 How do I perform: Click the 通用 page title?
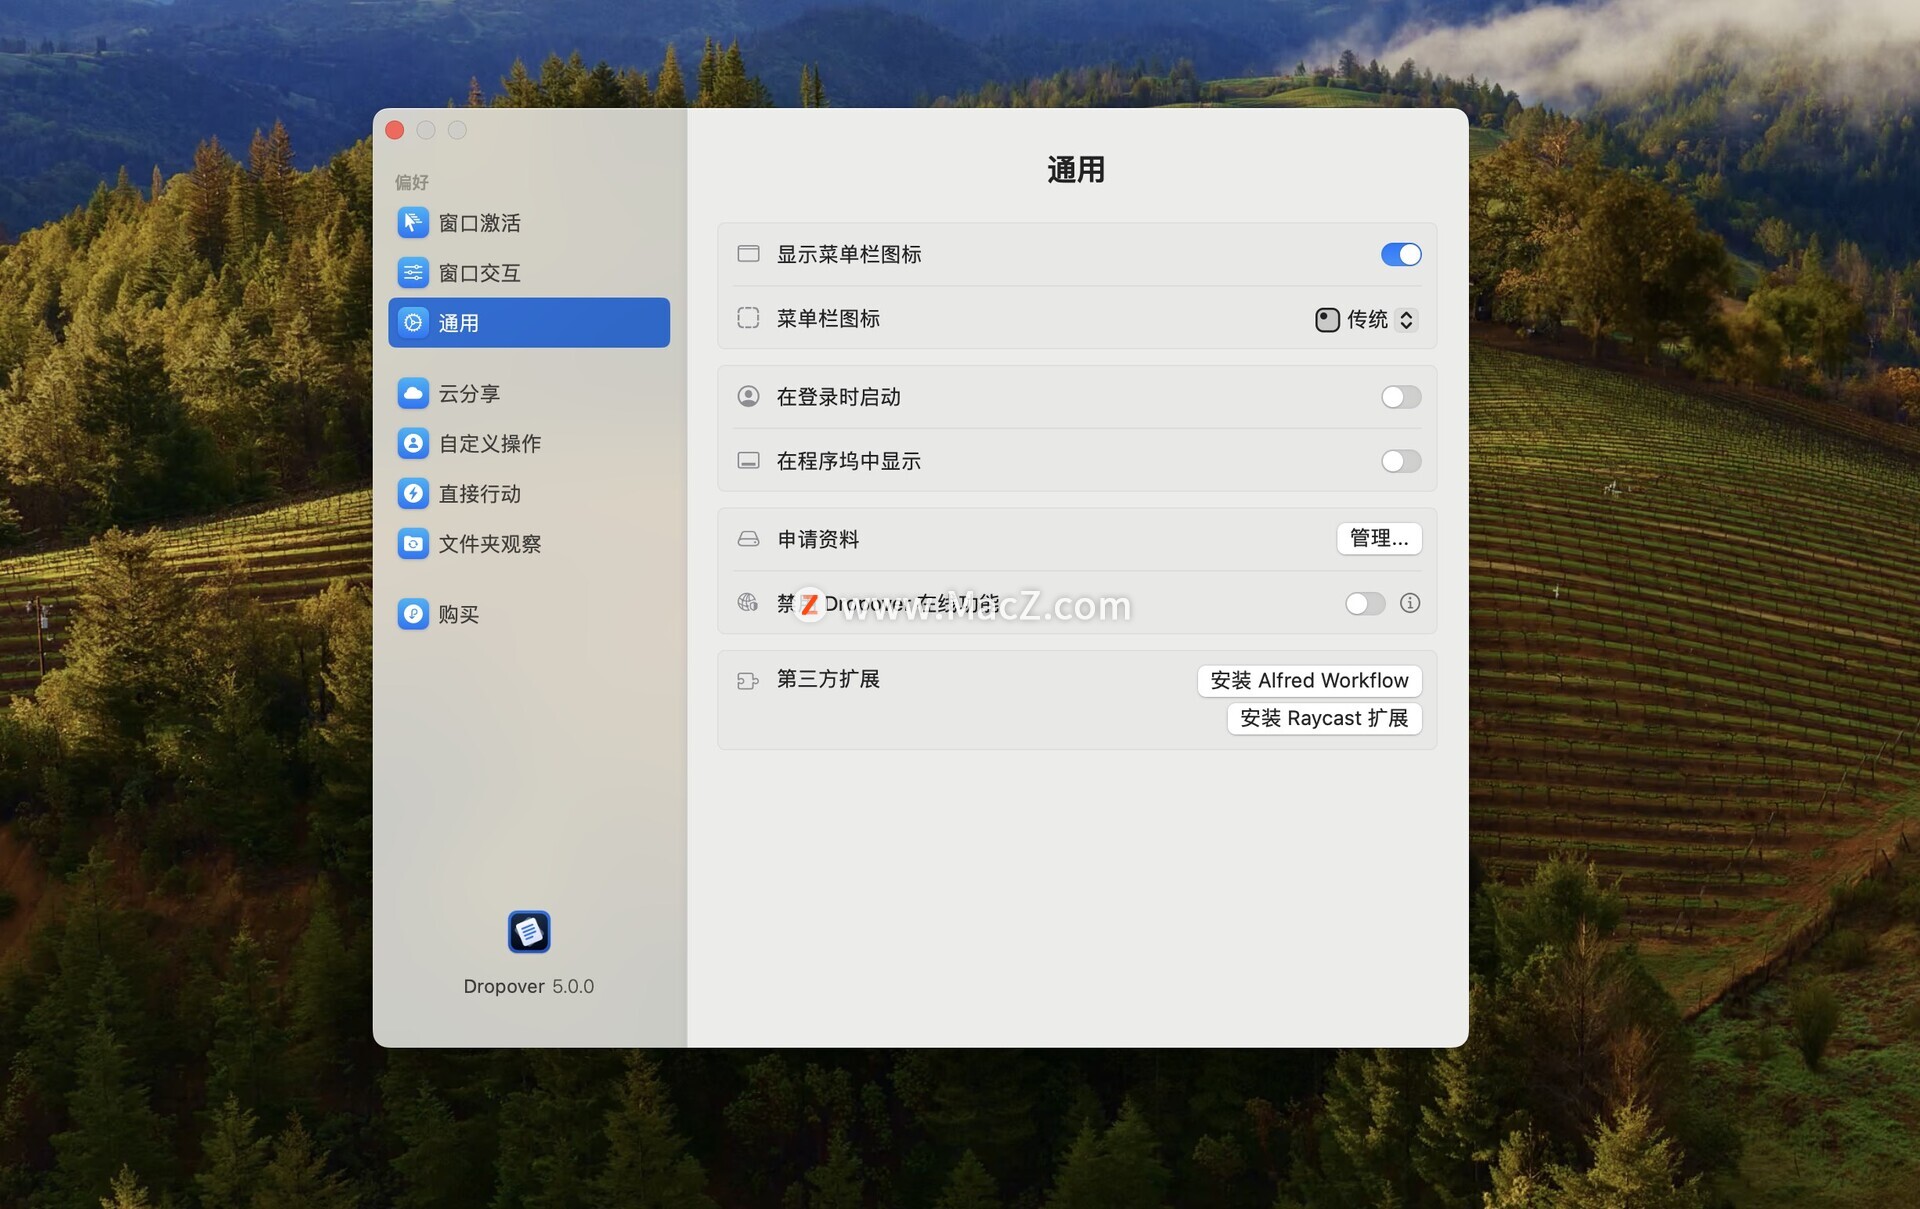click(x=1076, y=169)
